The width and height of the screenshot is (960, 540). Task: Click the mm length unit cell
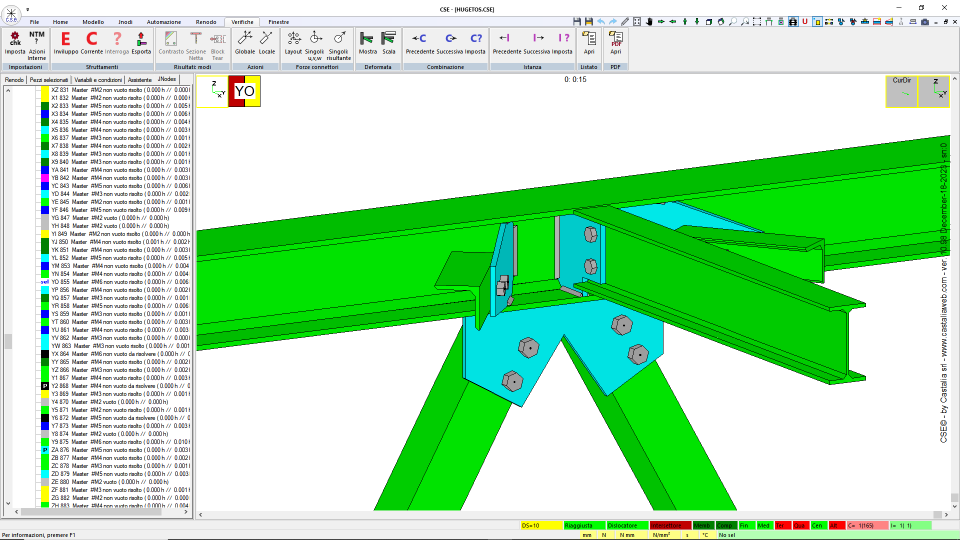pos(587,535)
